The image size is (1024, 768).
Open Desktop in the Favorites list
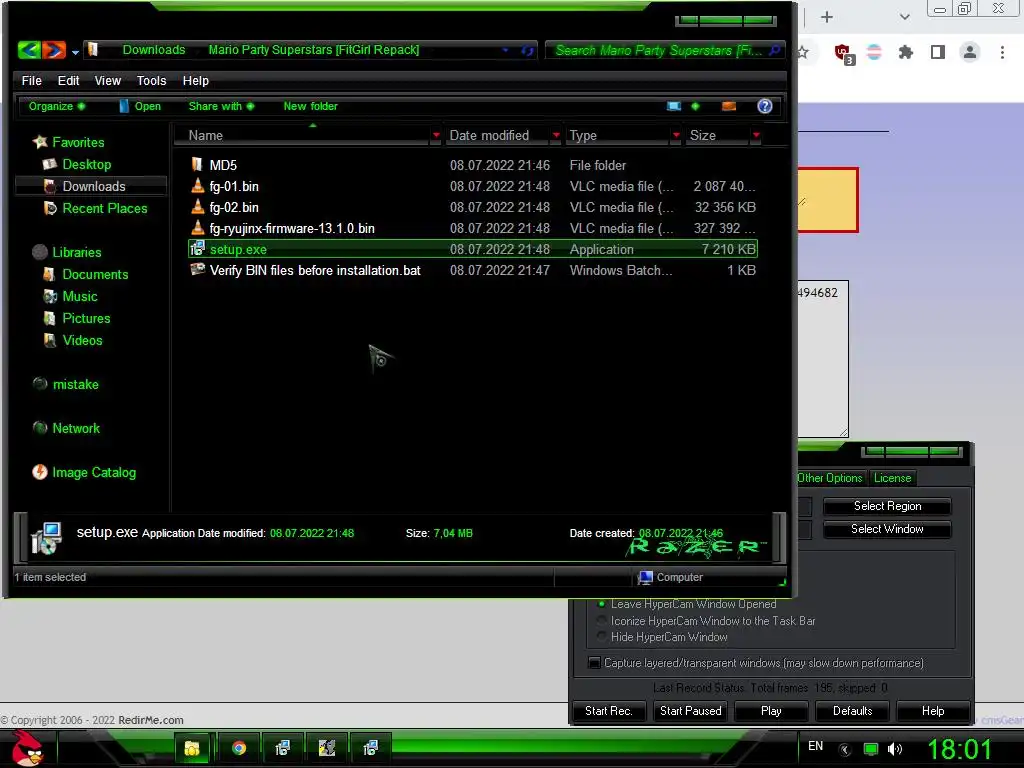[x=86, y=164]
